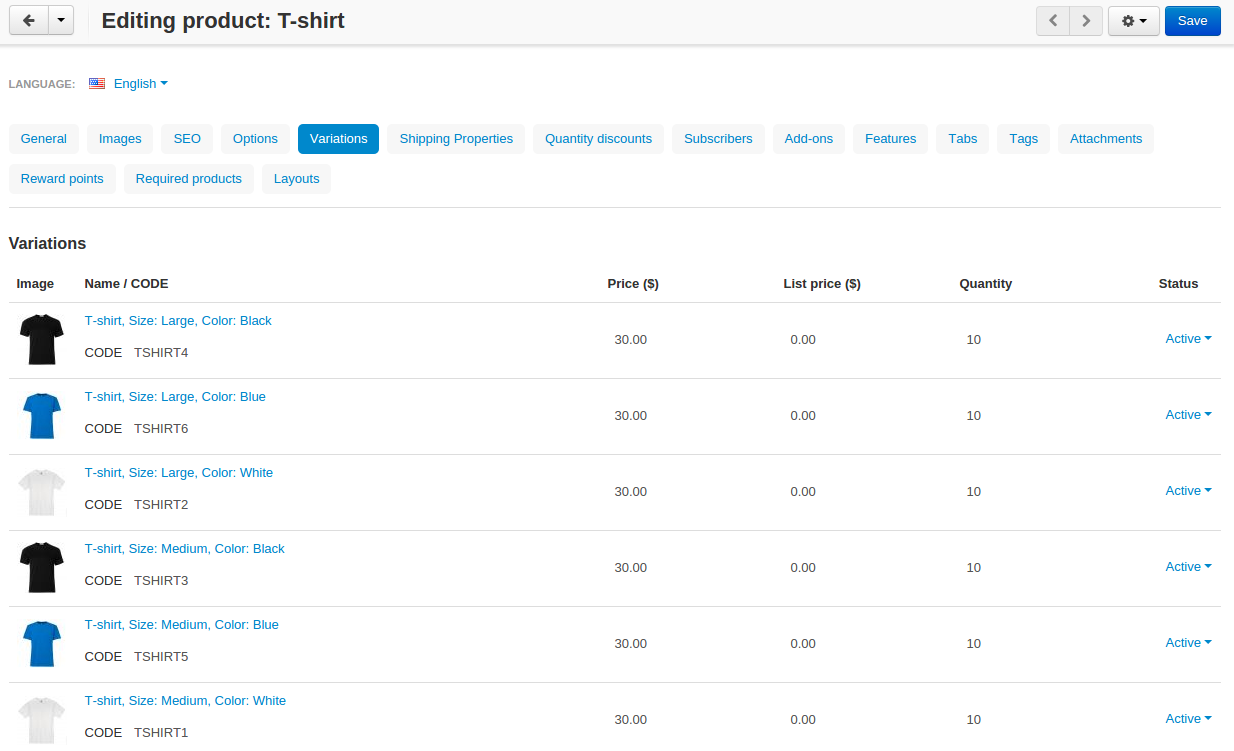Screen dimensions: 1234x751
Task: Open T-shirt Medium Blue variation link
Action: click(182, 625)
